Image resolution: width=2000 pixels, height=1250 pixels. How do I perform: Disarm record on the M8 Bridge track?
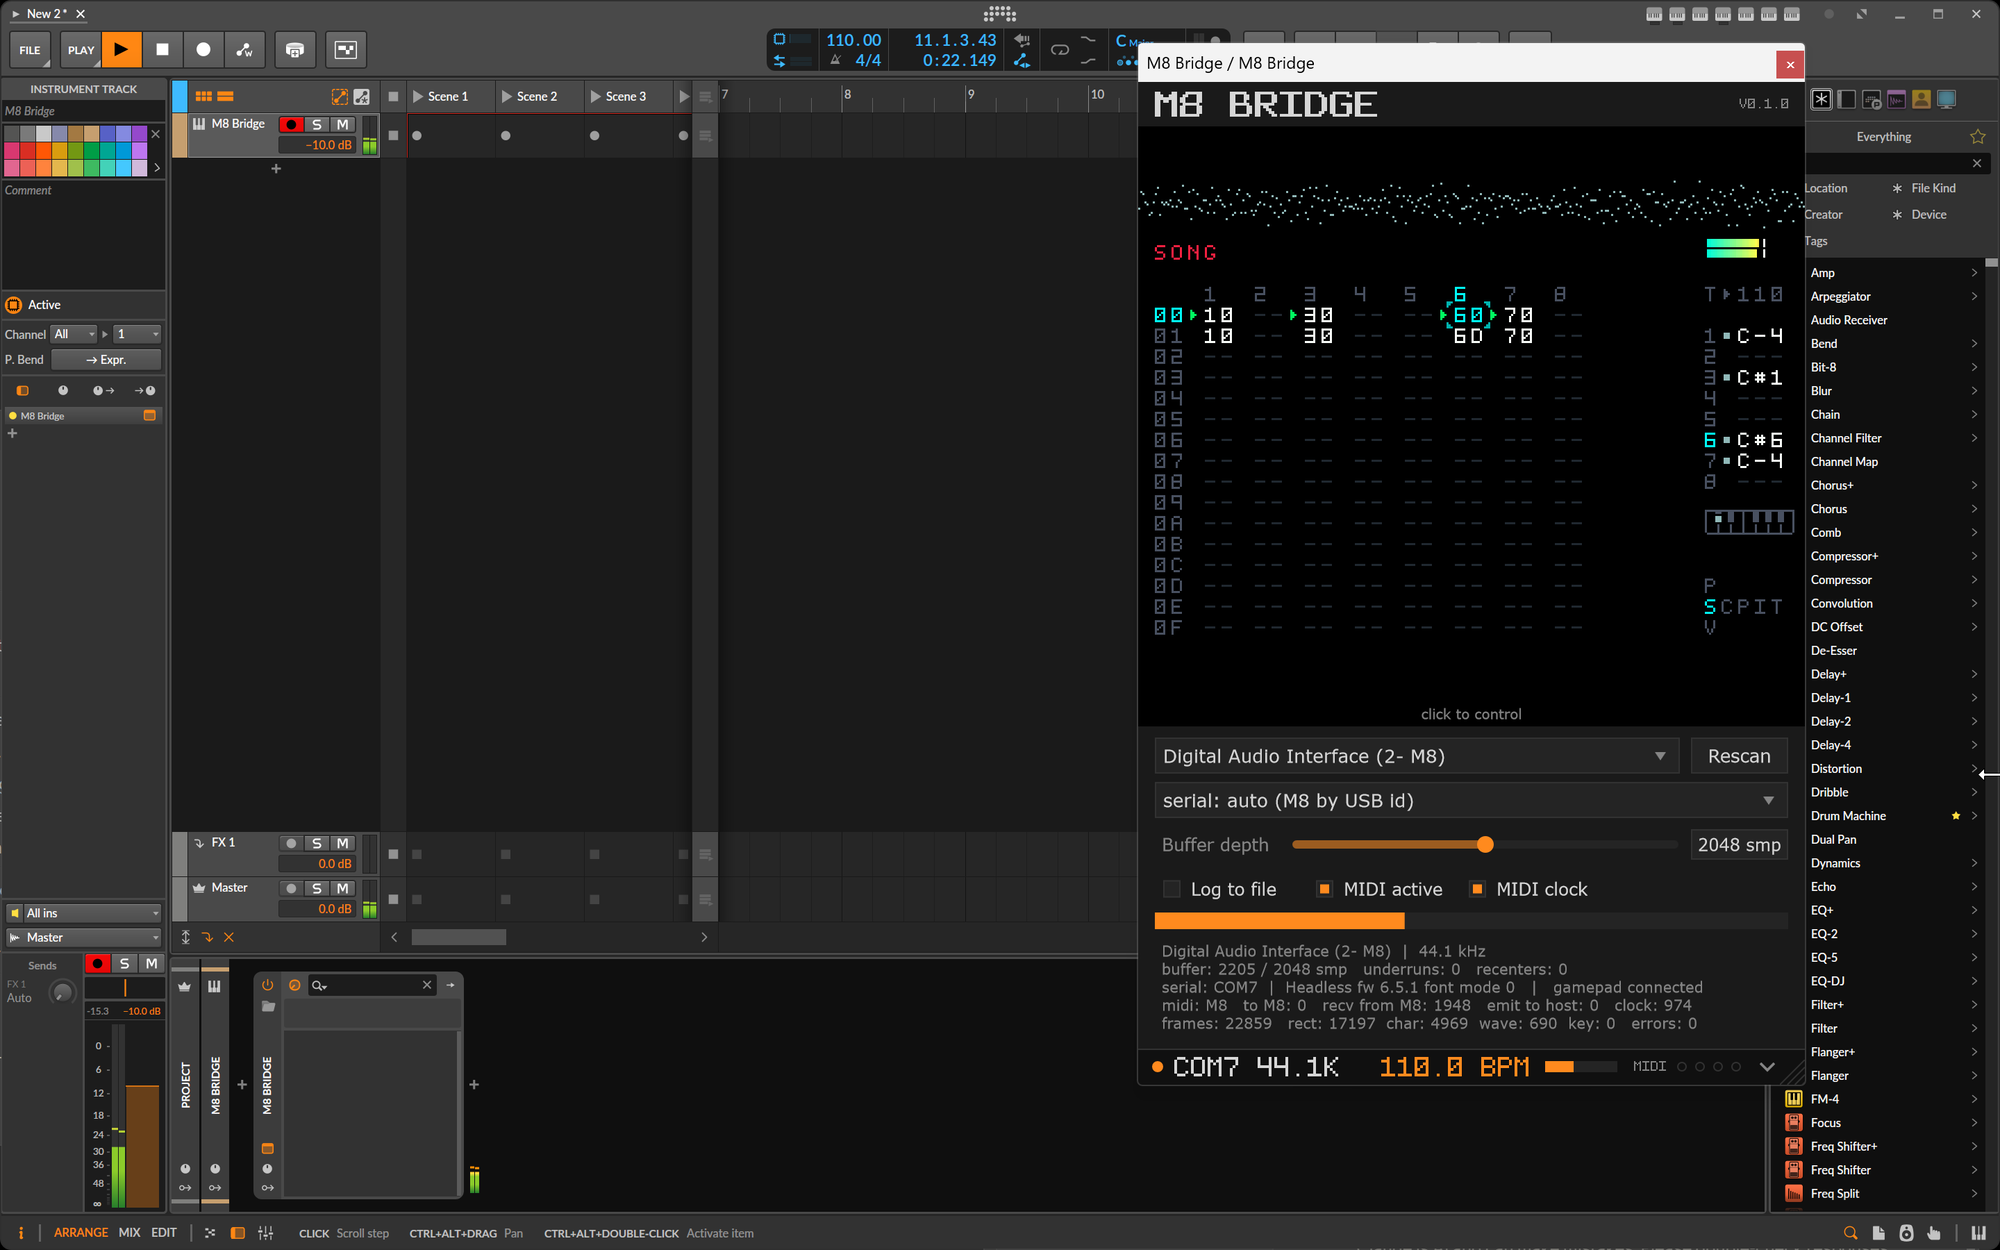coord(291,124)
